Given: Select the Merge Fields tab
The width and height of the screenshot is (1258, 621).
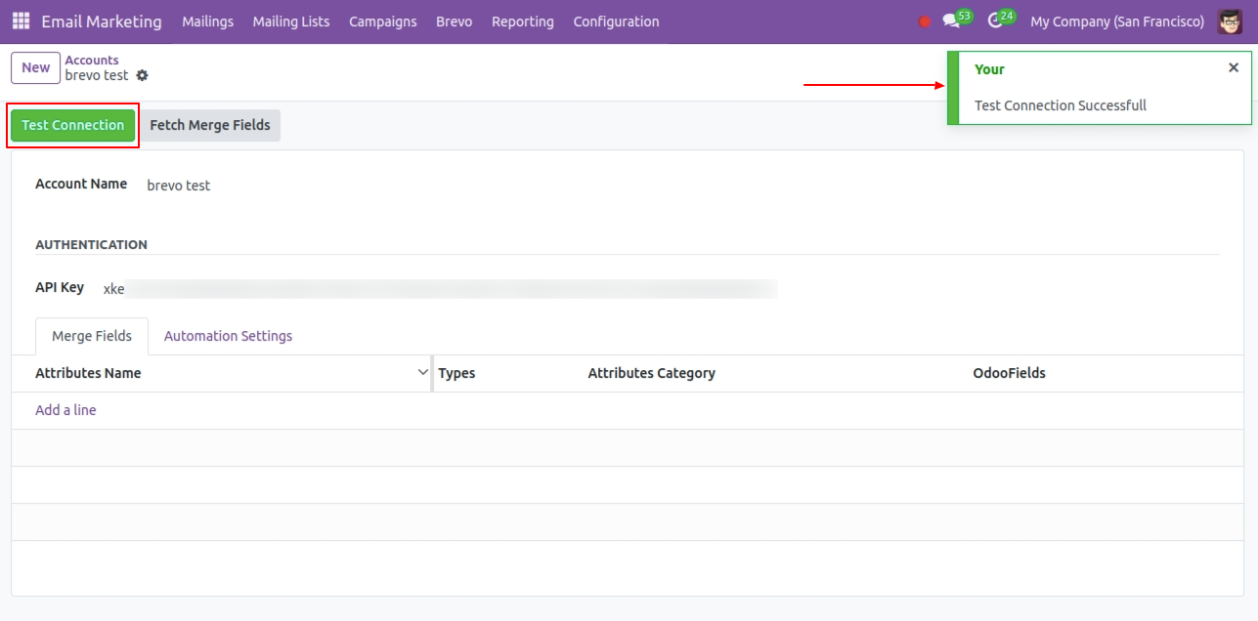Looking at the screenshot, I should click(x=92, y=336).
